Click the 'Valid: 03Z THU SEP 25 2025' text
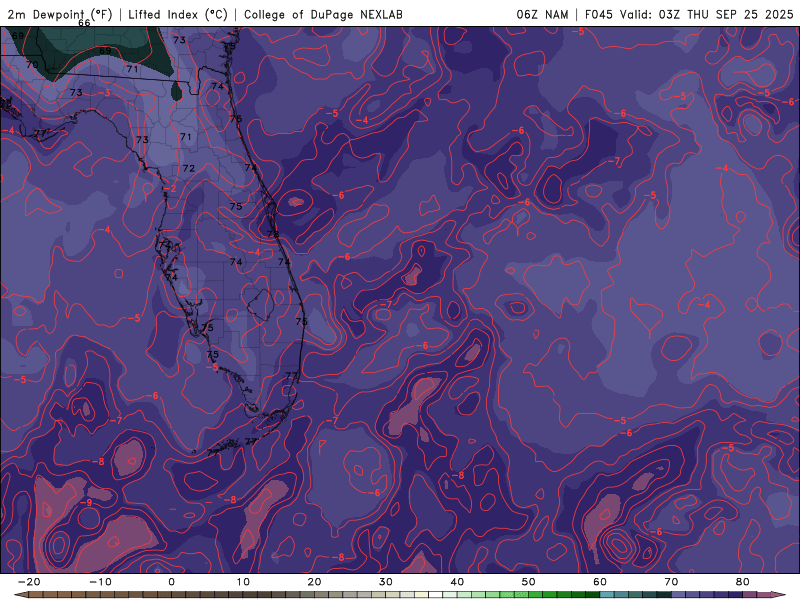Screen dimensions: 800x600 pyautogui.click(x=707, y=14)
